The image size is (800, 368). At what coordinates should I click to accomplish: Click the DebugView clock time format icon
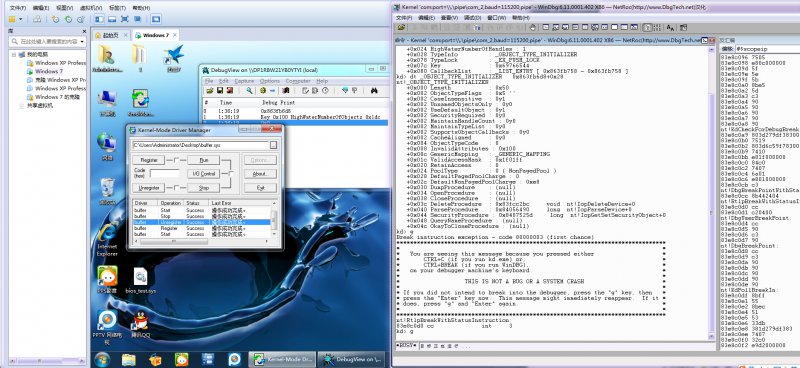[x=325, y=90]
